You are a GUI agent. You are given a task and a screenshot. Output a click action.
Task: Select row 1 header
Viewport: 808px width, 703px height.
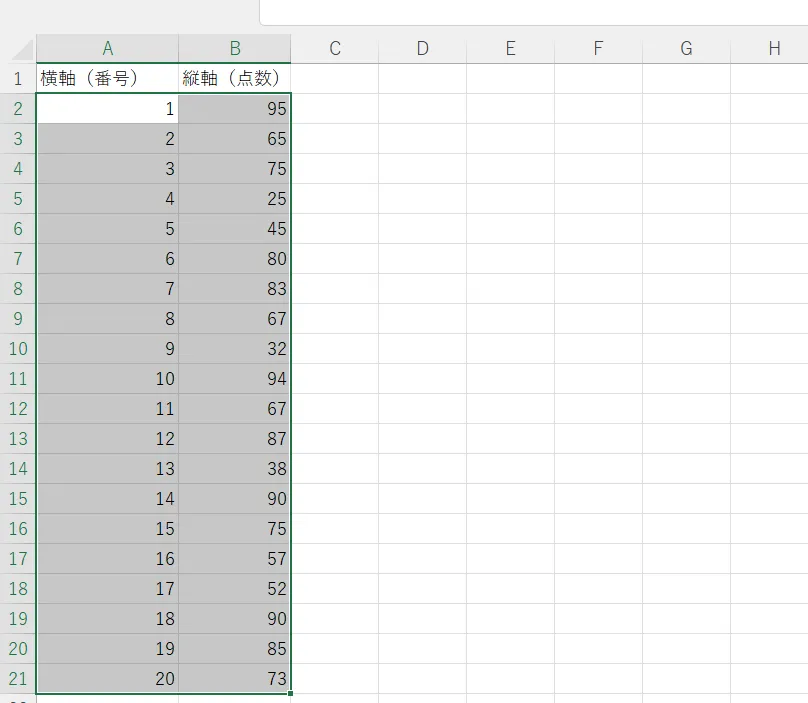tap(18, 79)
